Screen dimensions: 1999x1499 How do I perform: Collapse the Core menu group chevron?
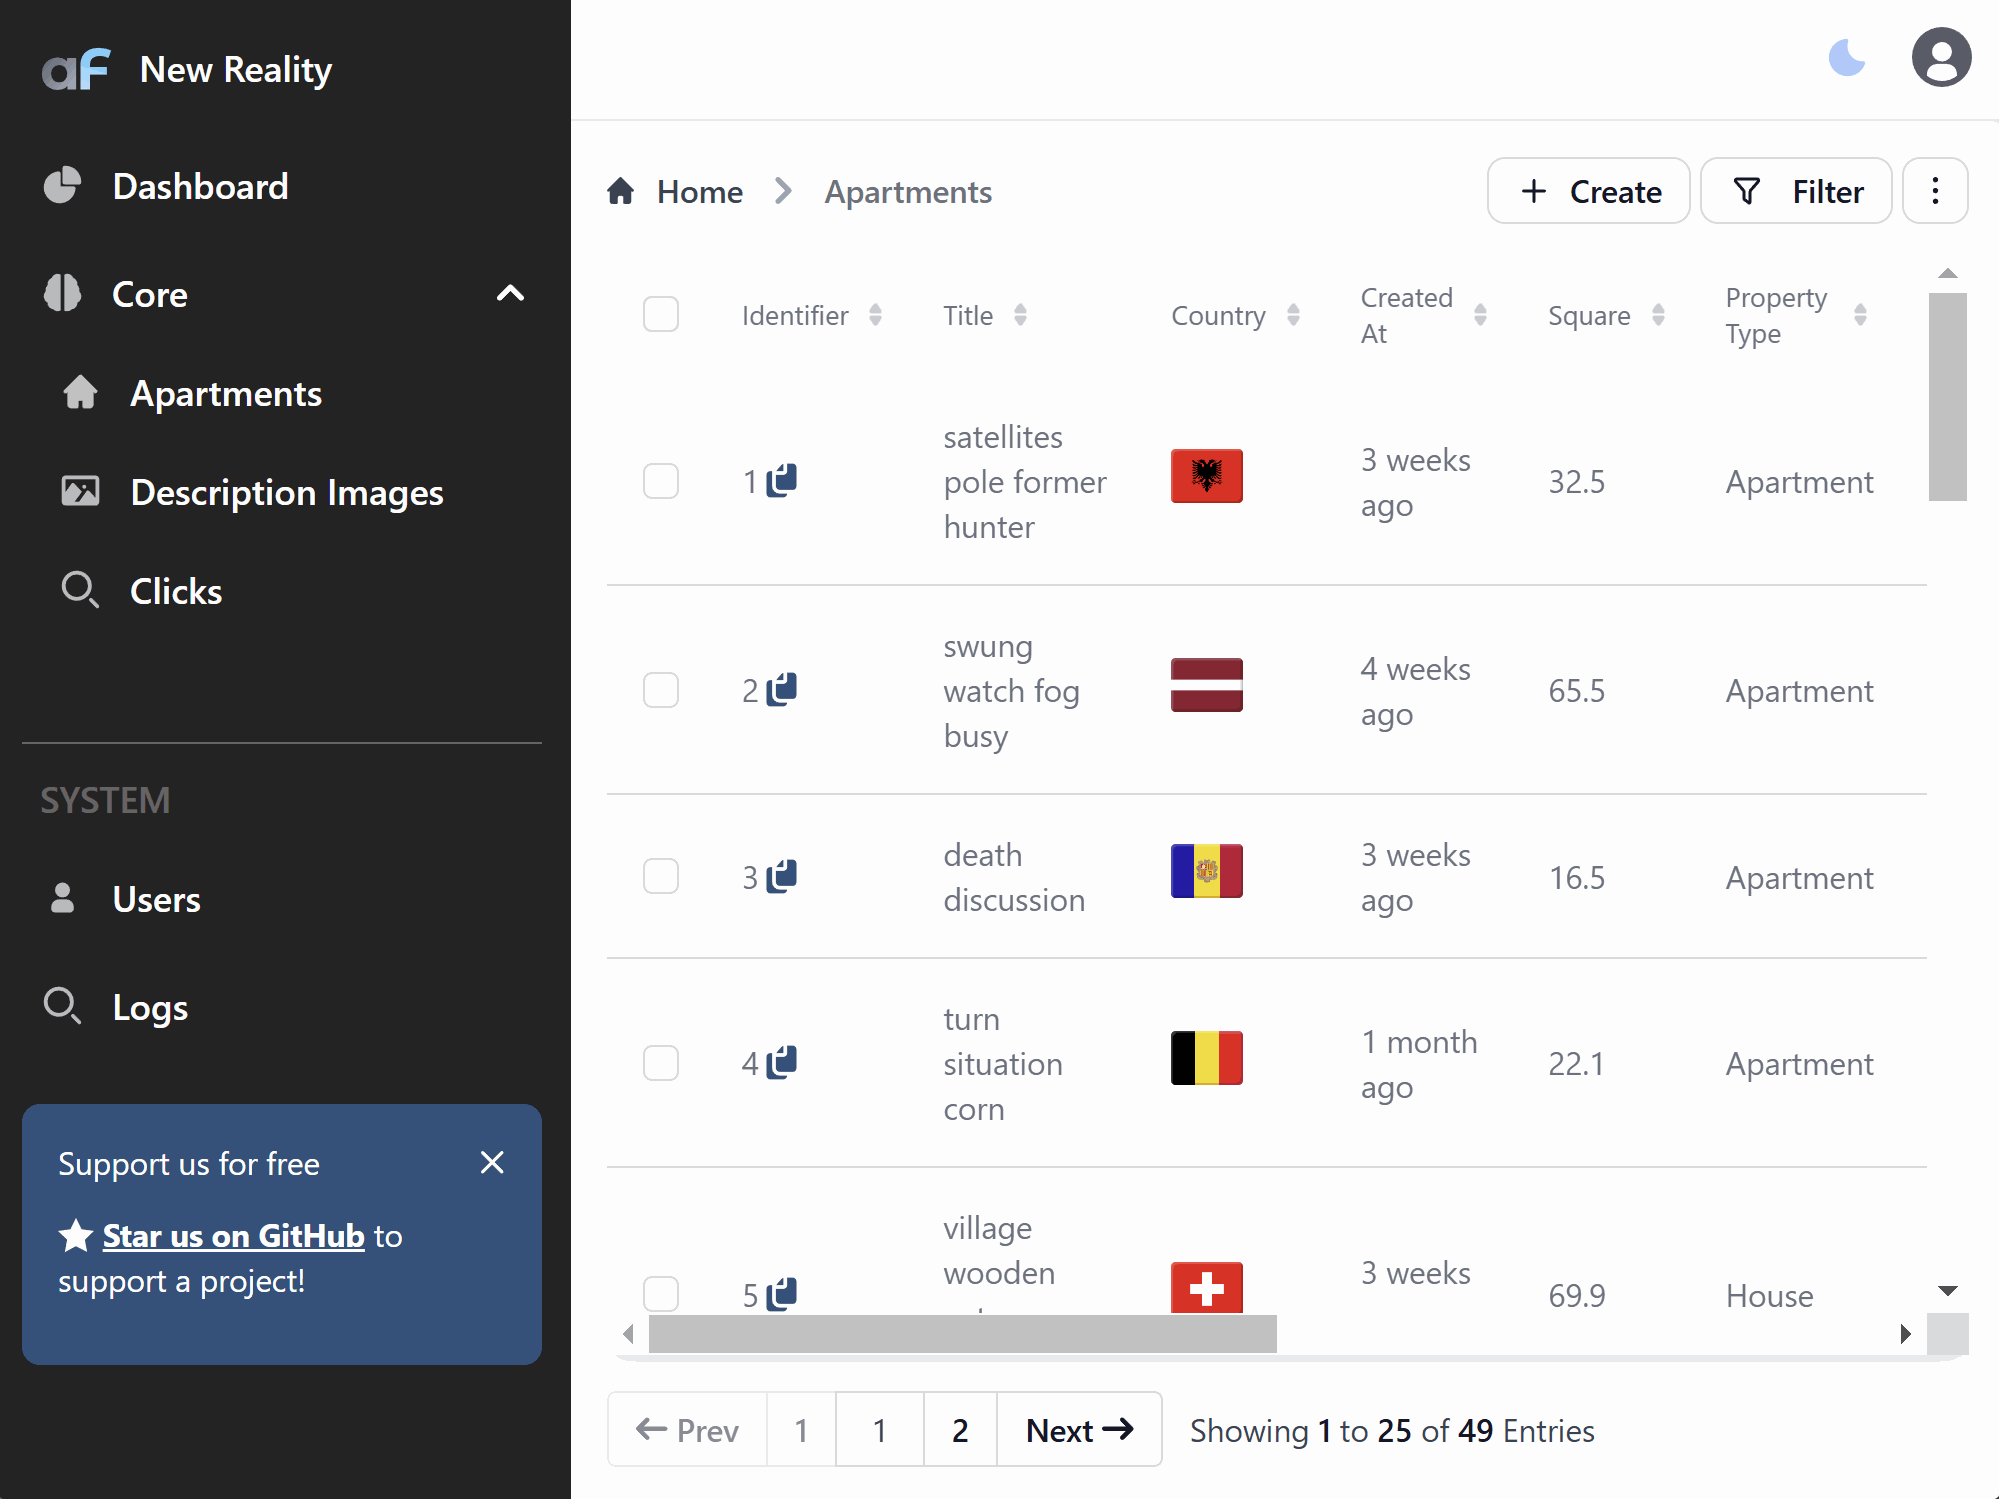[x=511, y=294]
